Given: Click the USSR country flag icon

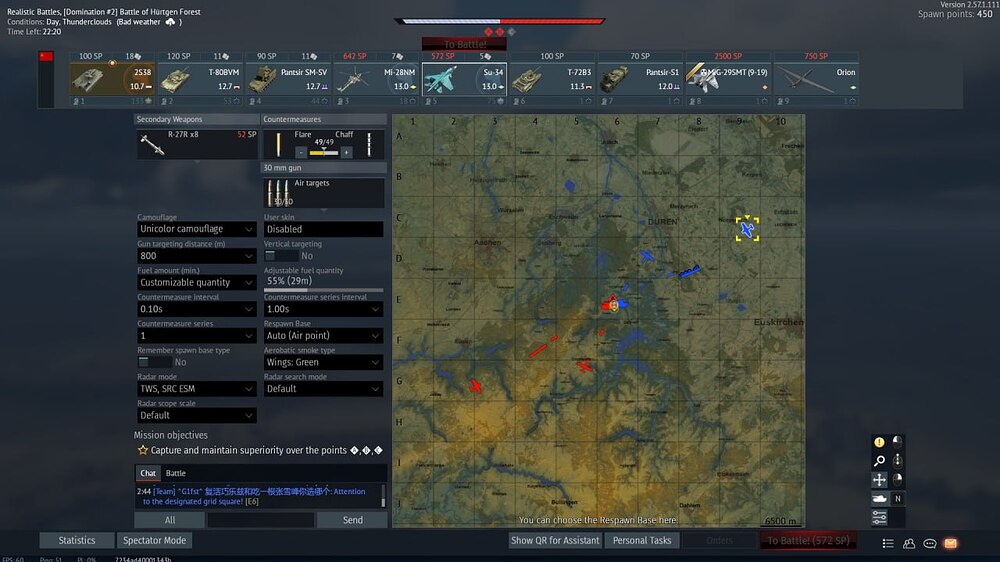Looking at the screenshot, I should (x=46, y=56).
